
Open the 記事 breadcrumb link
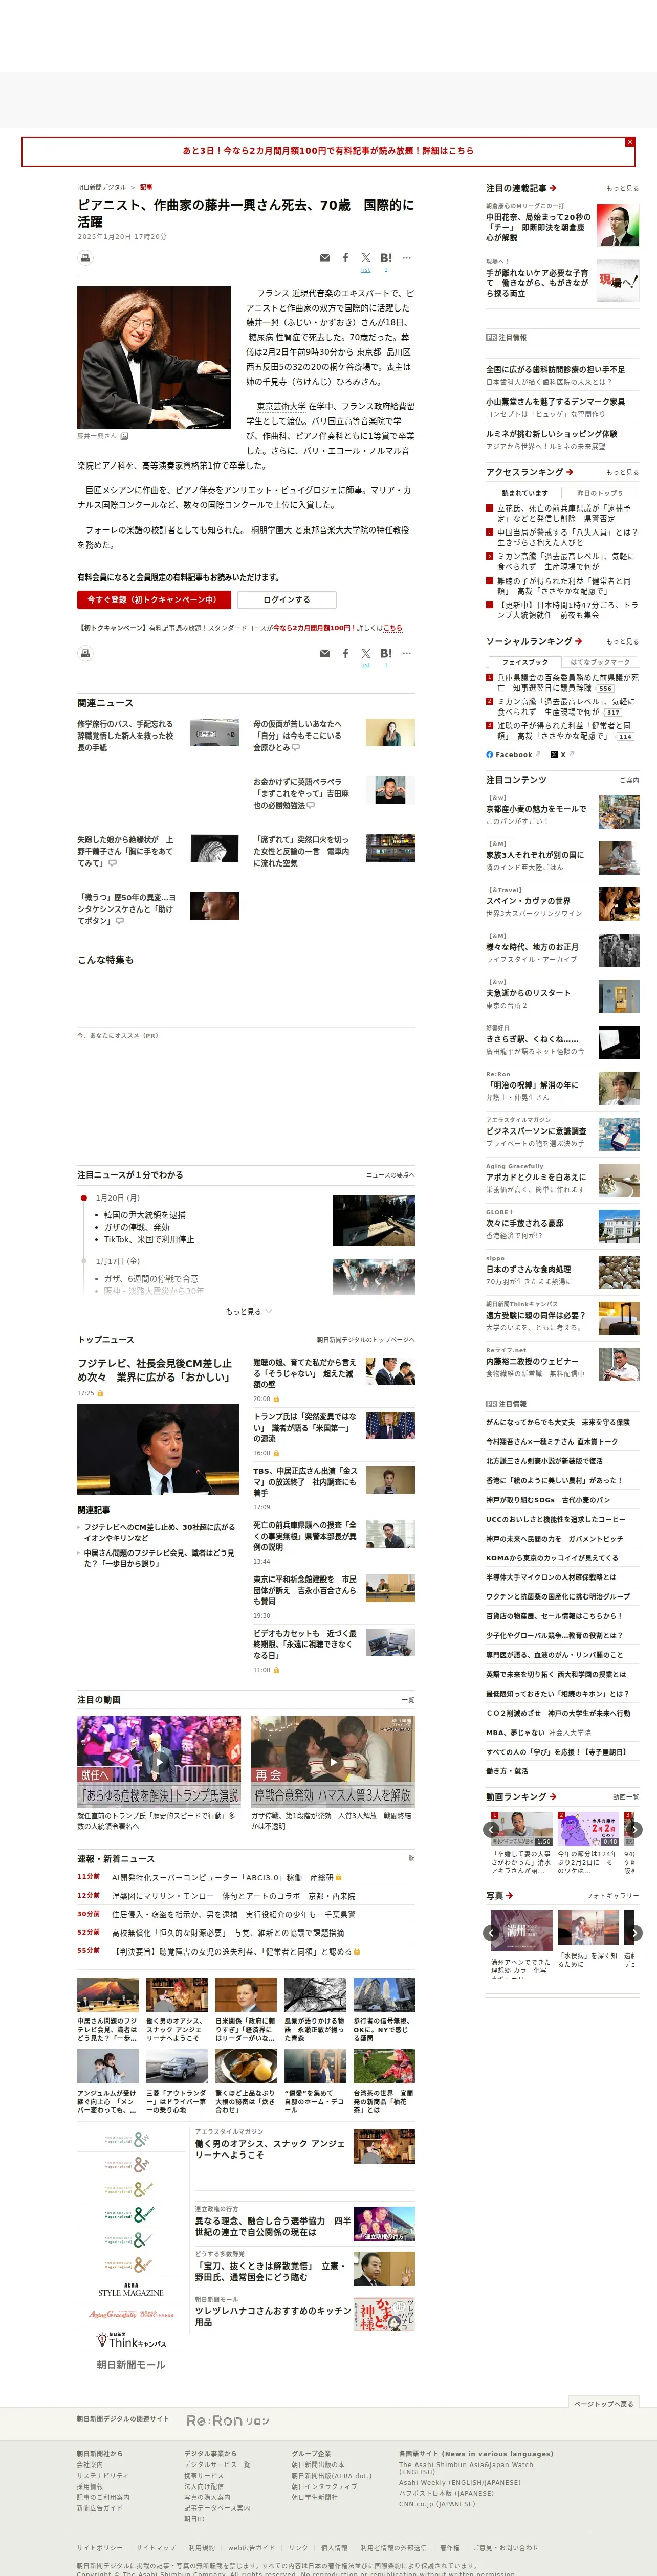point(146,187)
